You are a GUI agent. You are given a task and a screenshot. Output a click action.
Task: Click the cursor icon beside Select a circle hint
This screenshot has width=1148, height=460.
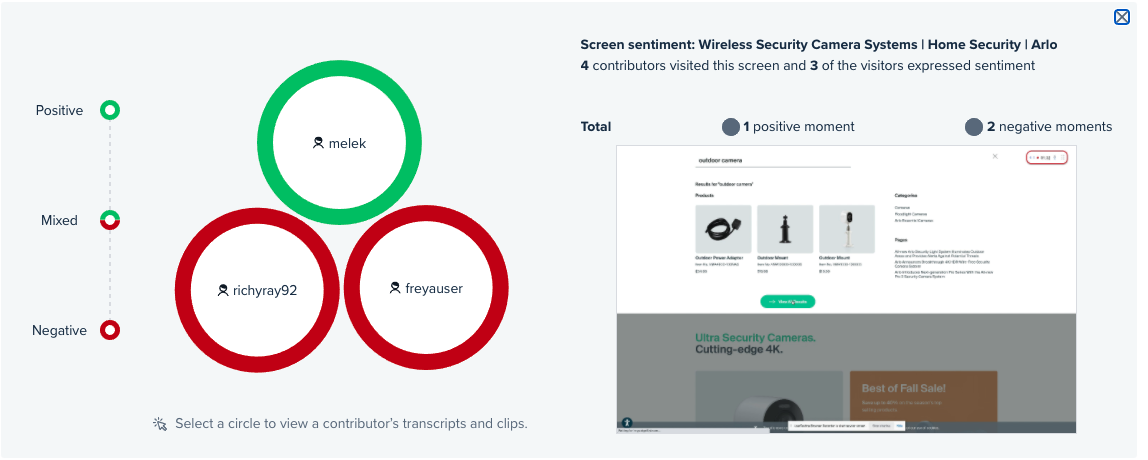click(160, 424)
